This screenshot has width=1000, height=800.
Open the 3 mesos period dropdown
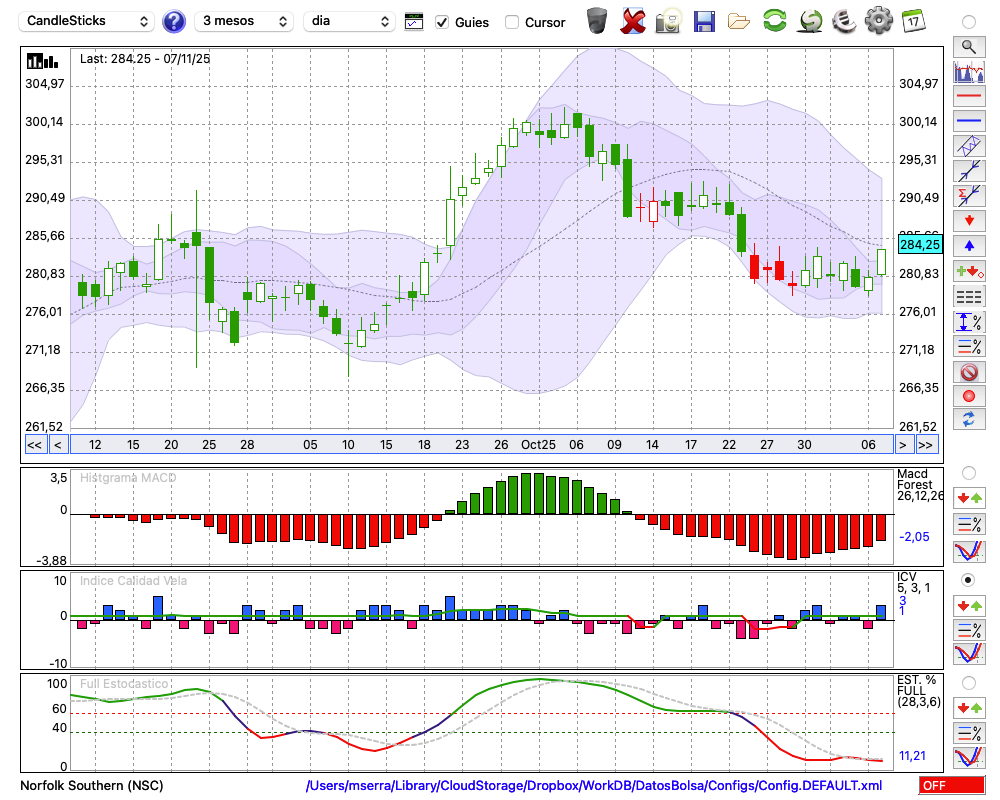[244, 21]
